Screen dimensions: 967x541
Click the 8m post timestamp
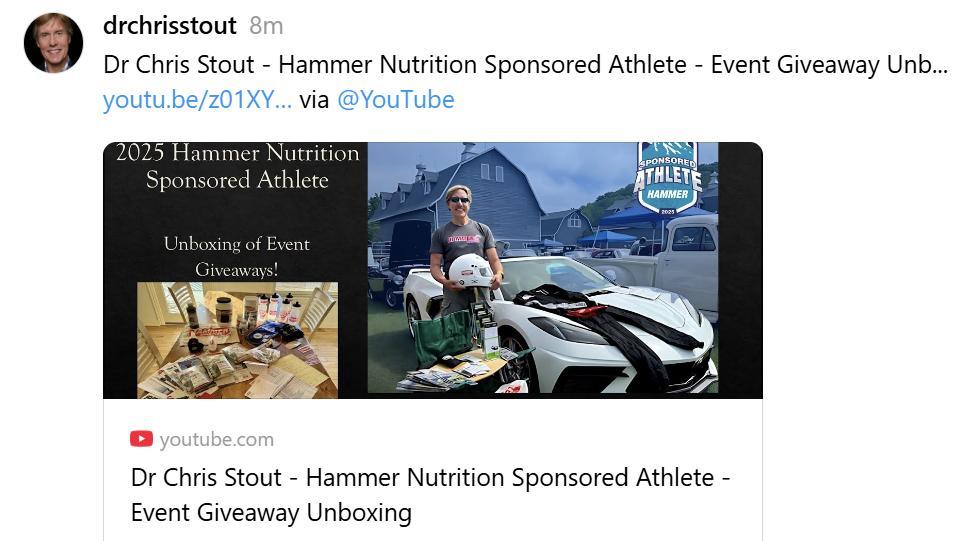[266, 26]
